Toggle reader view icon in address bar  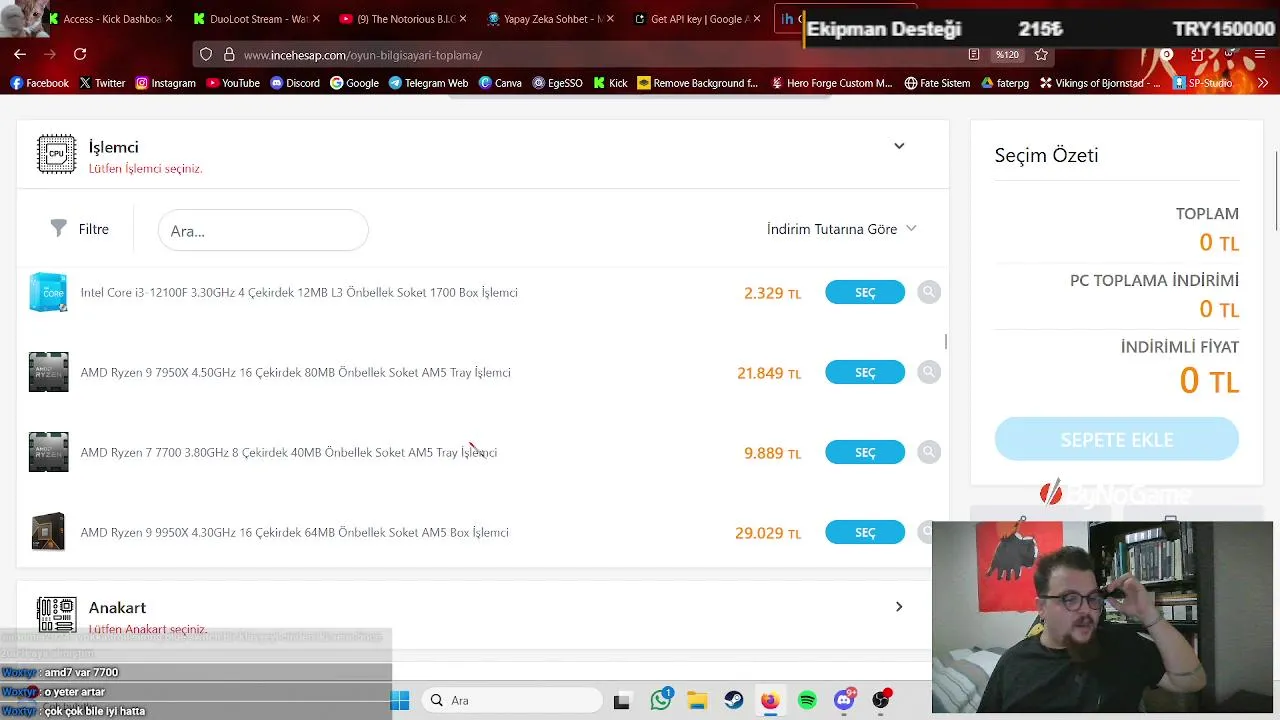tap(974, 55)
